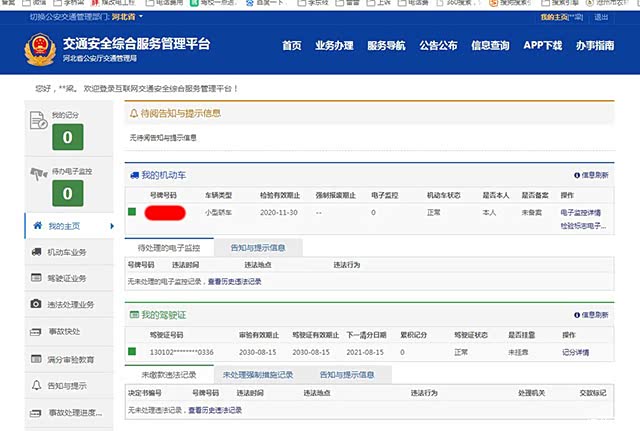The image size is (640, 431).
Task: Expand the 河北省 region dropdown
Action: pyautogui.click(x=127, y=17)
